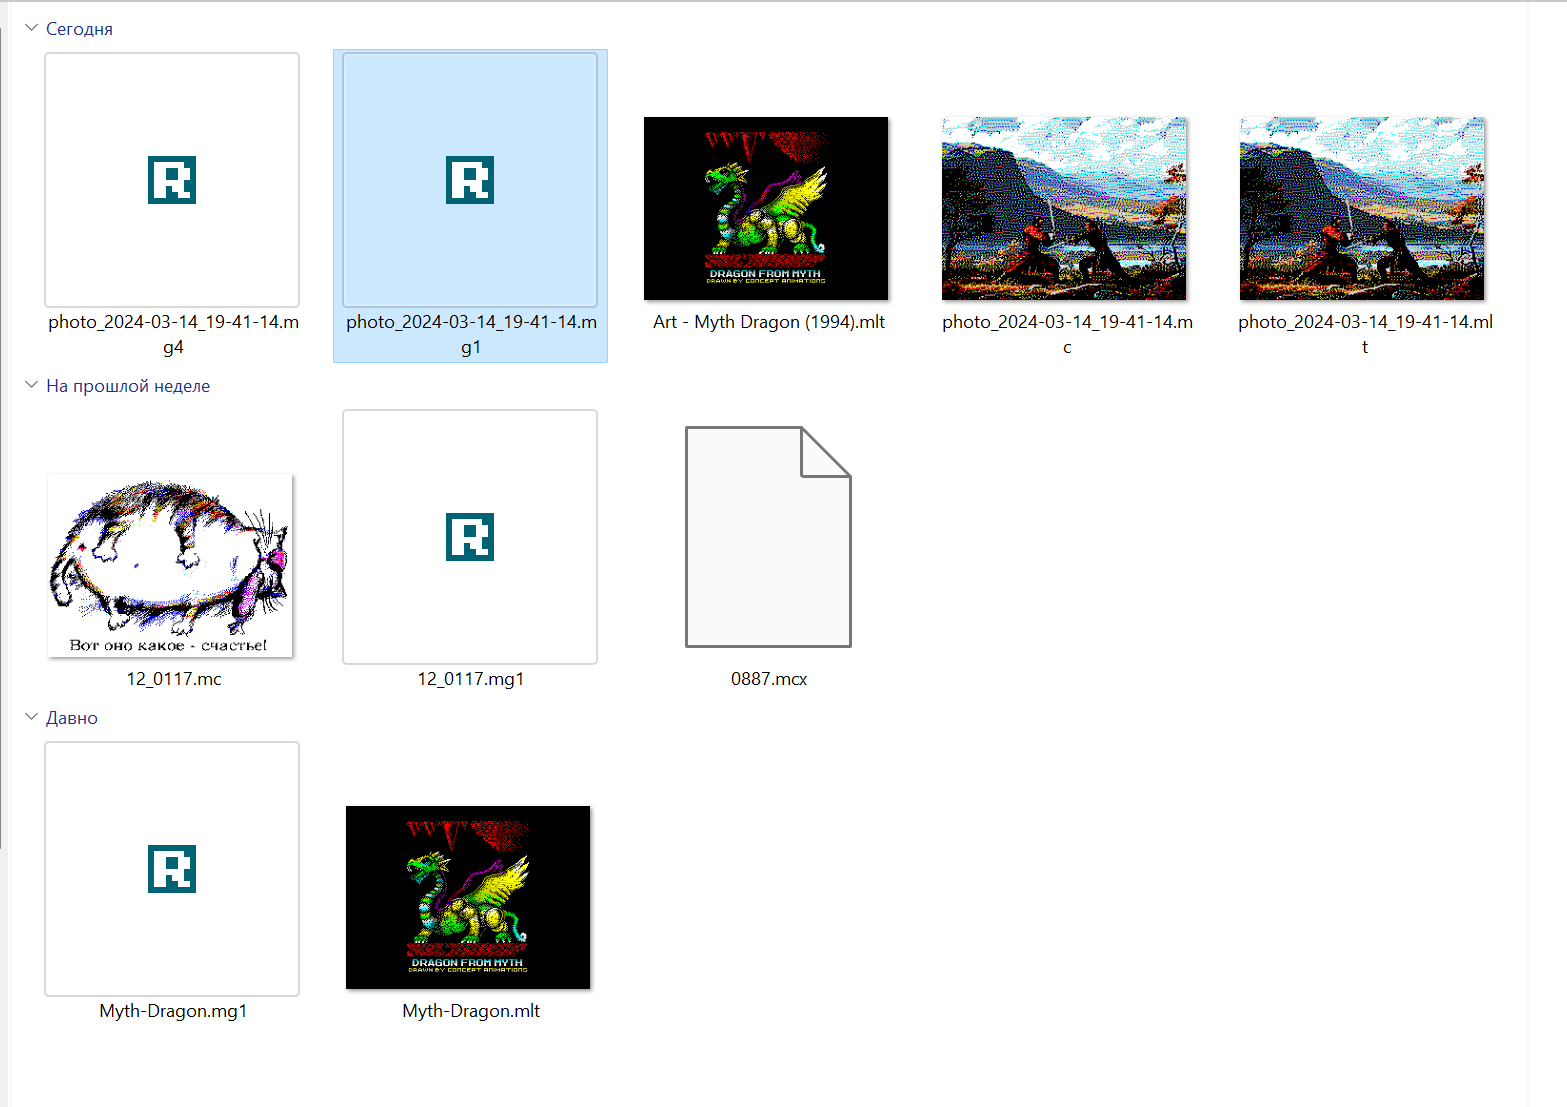
Task: Click the file name photo_2024-03-14_19-41-14.mg1
Action: click(x=471, y=334)
